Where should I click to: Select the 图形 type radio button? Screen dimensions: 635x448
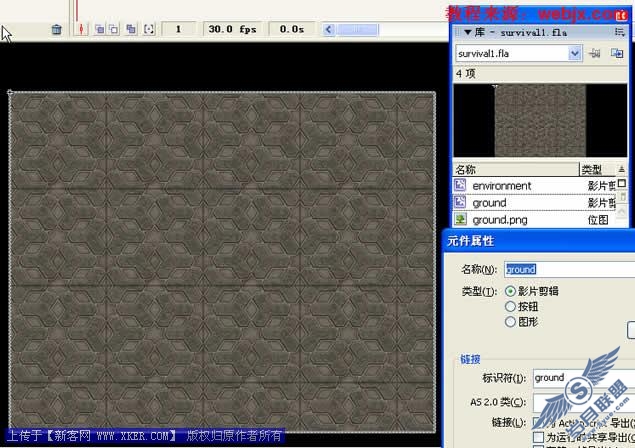pyautogui.click(x=510, y=322)
